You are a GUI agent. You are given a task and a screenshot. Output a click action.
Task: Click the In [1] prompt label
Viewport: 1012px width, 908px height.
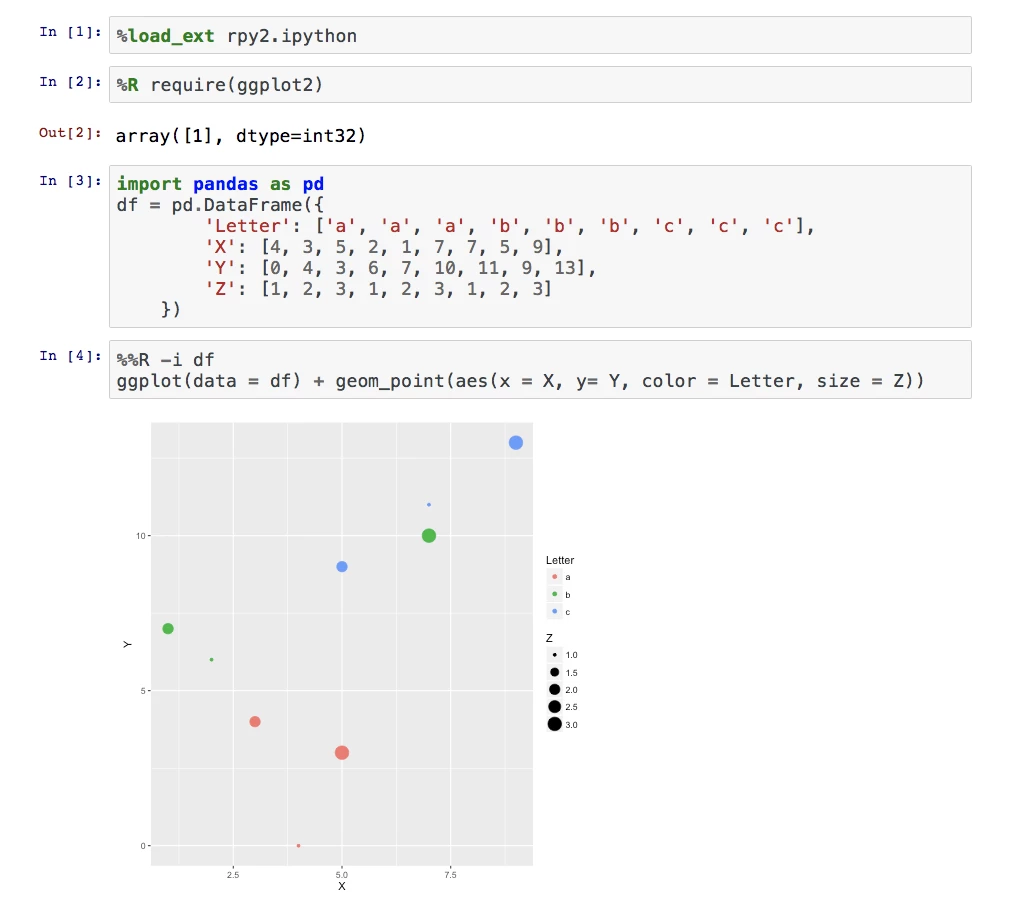tap(70, 32)
